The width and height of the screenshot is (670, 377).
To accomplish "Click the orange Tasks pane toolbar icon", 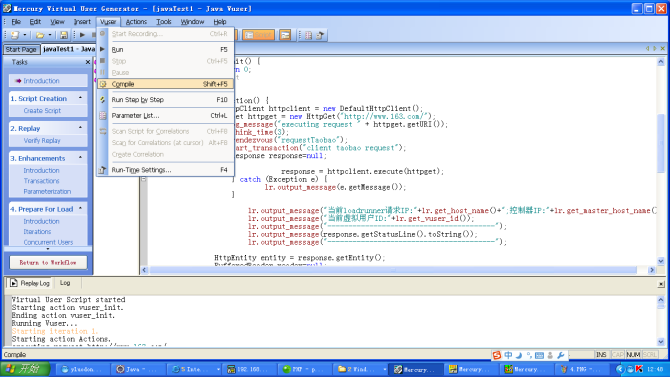I will [285, 35].
